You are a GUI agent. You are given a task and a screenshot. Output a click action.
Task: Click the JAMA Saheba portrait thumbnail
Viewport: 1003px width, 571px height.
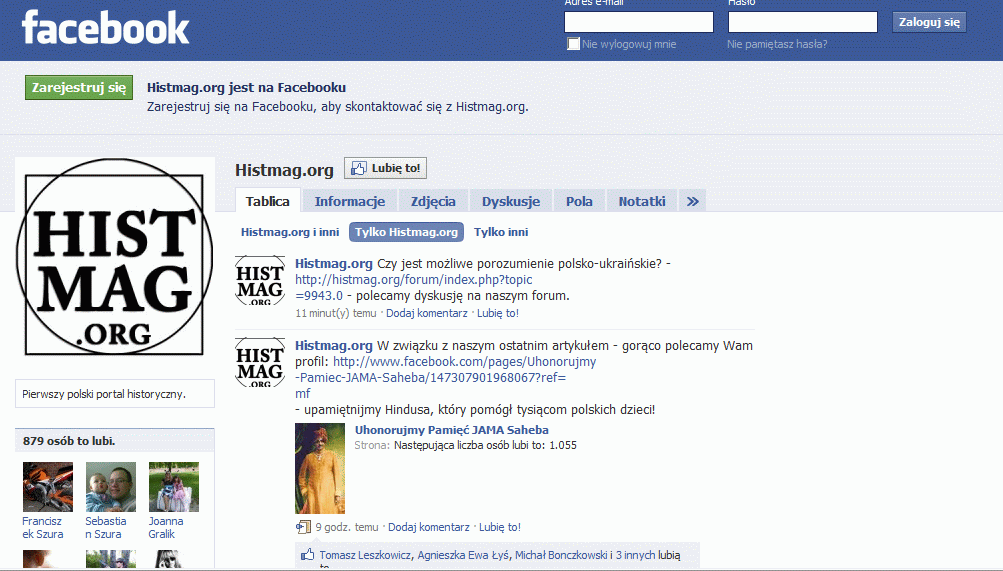pos(320,469)
